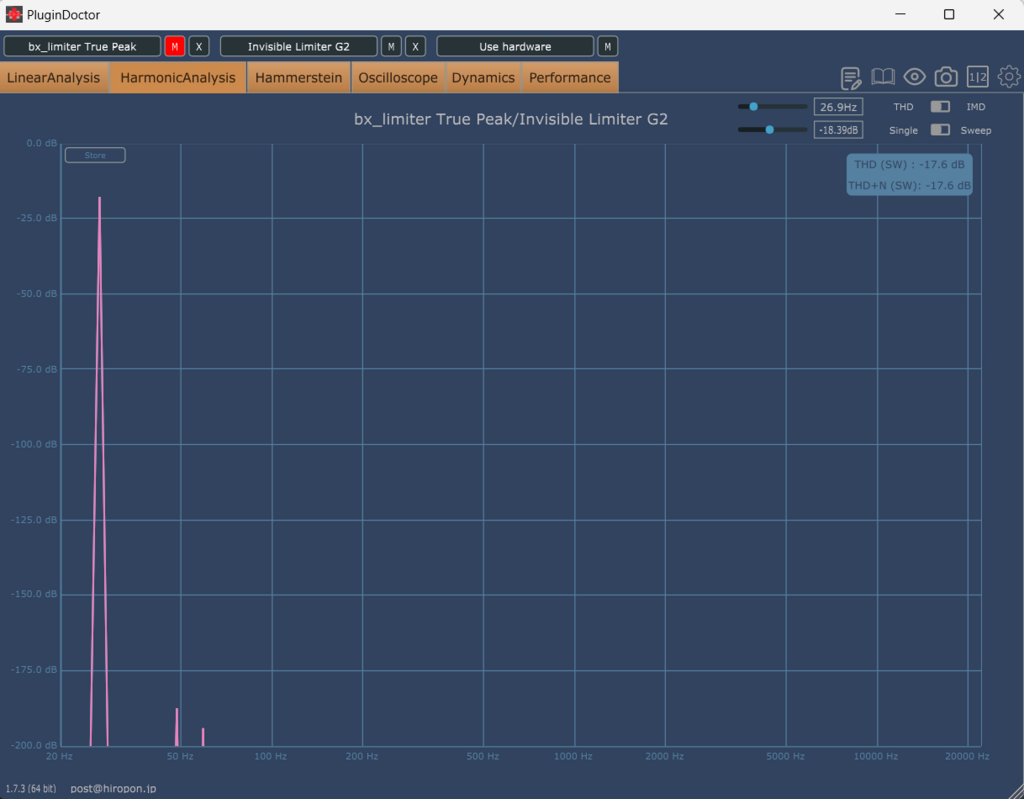1024x799 pixels.
Task: Click the 50 Hz axis label
Action: click(180, 757)
